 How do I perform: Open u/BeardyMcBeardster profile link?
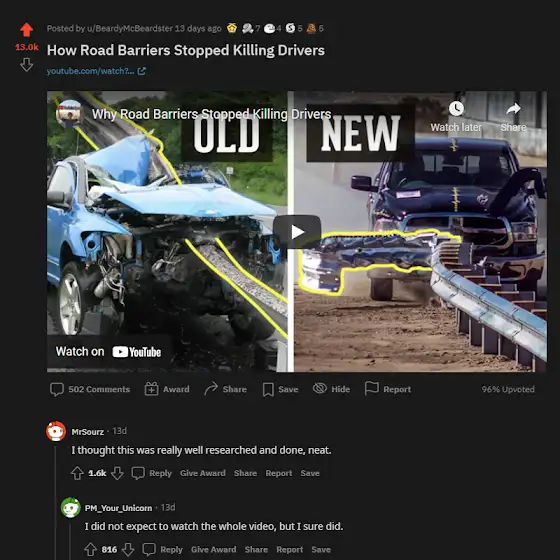130,29
